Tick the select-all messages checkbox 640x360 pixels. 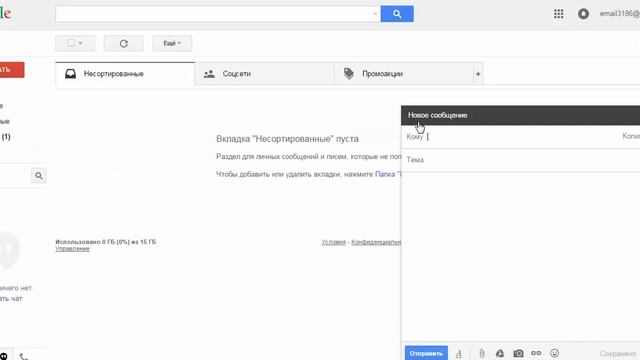(x=71, y=43)
